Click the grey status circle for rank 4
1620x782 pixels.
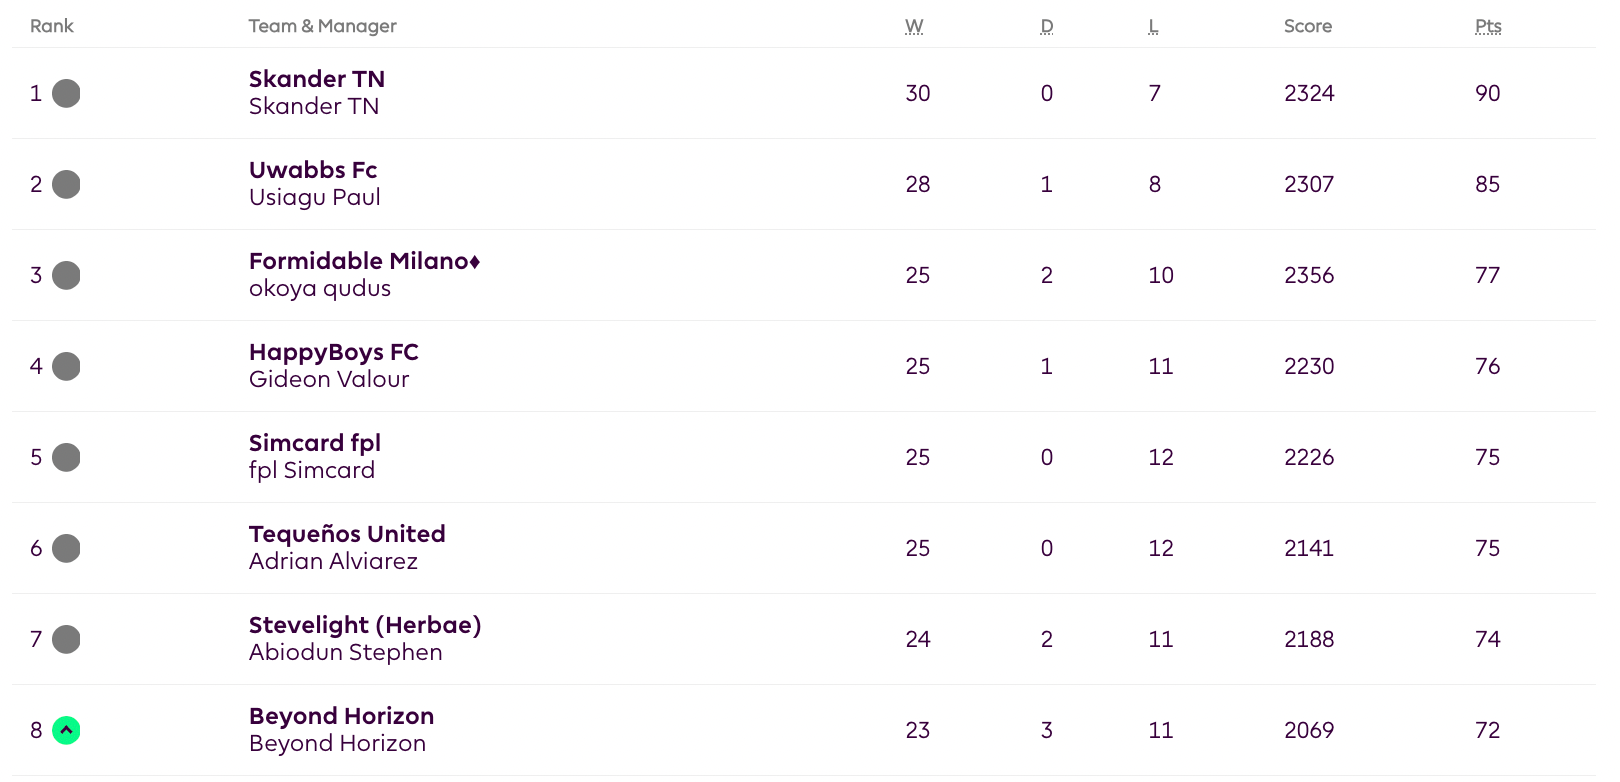tap(66, 366)
